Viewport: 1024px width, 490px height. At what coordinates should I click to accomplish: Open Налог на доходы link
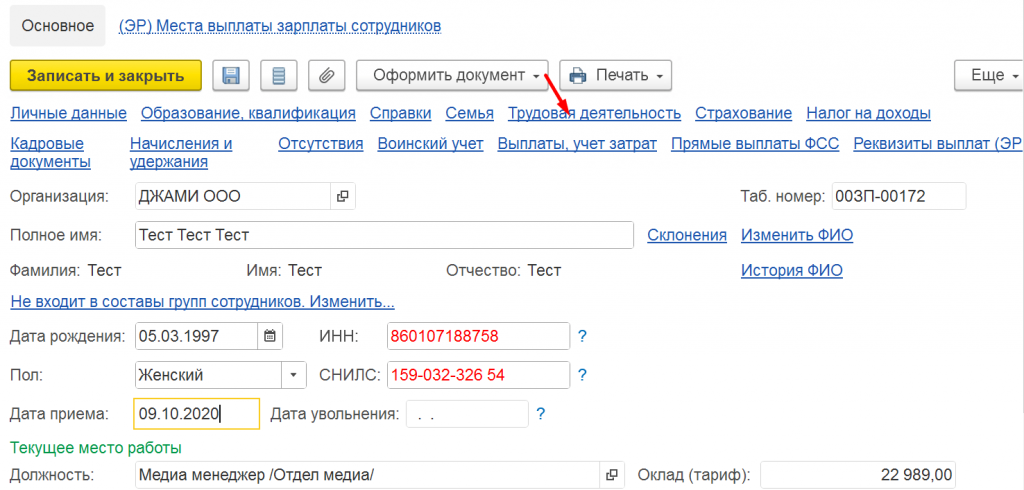point(869,114)
